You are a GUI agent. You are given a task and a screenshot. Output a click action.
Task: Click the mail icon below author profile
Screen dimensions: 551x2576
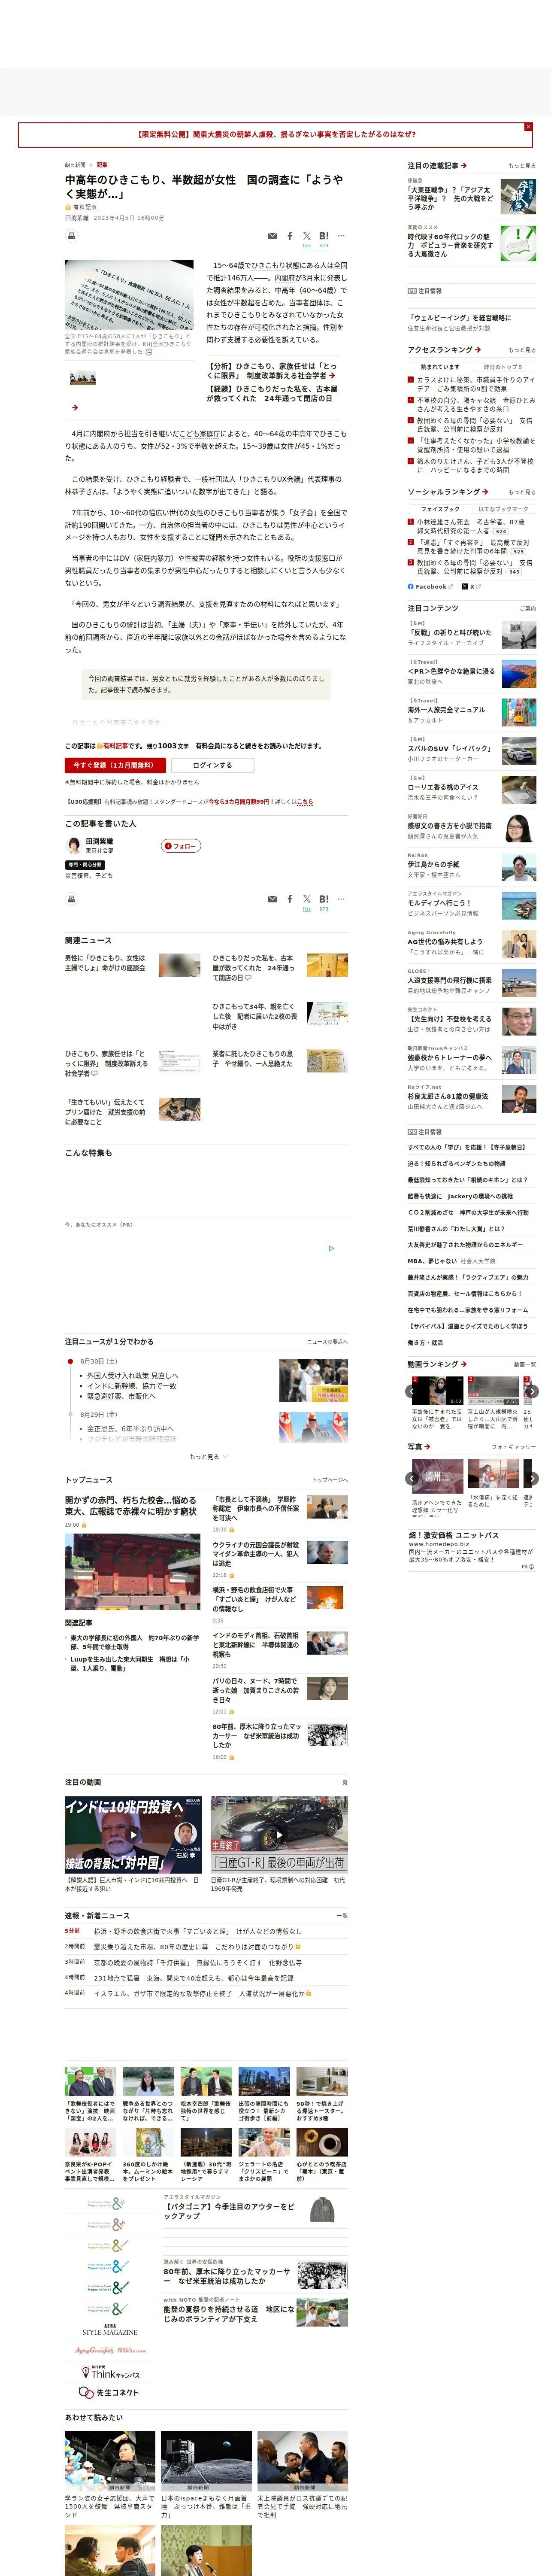tap(272, 899)
